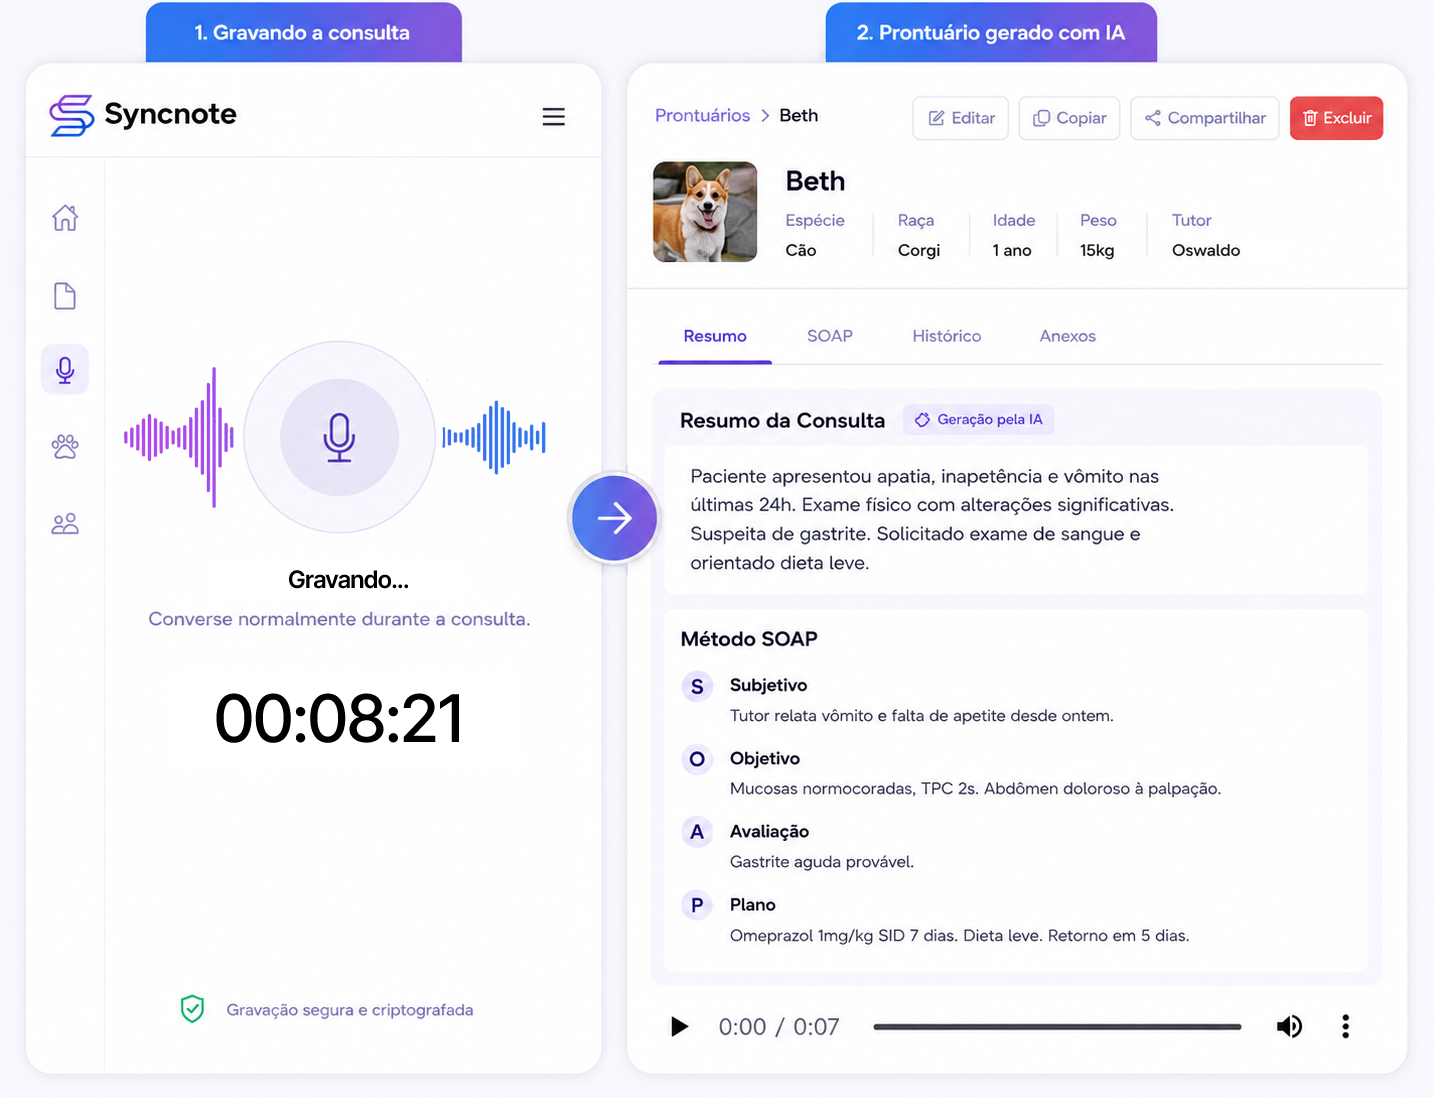Click 'Gastrite aguda provável.' text
The image size is (1434, 1097).
point(822,862)
